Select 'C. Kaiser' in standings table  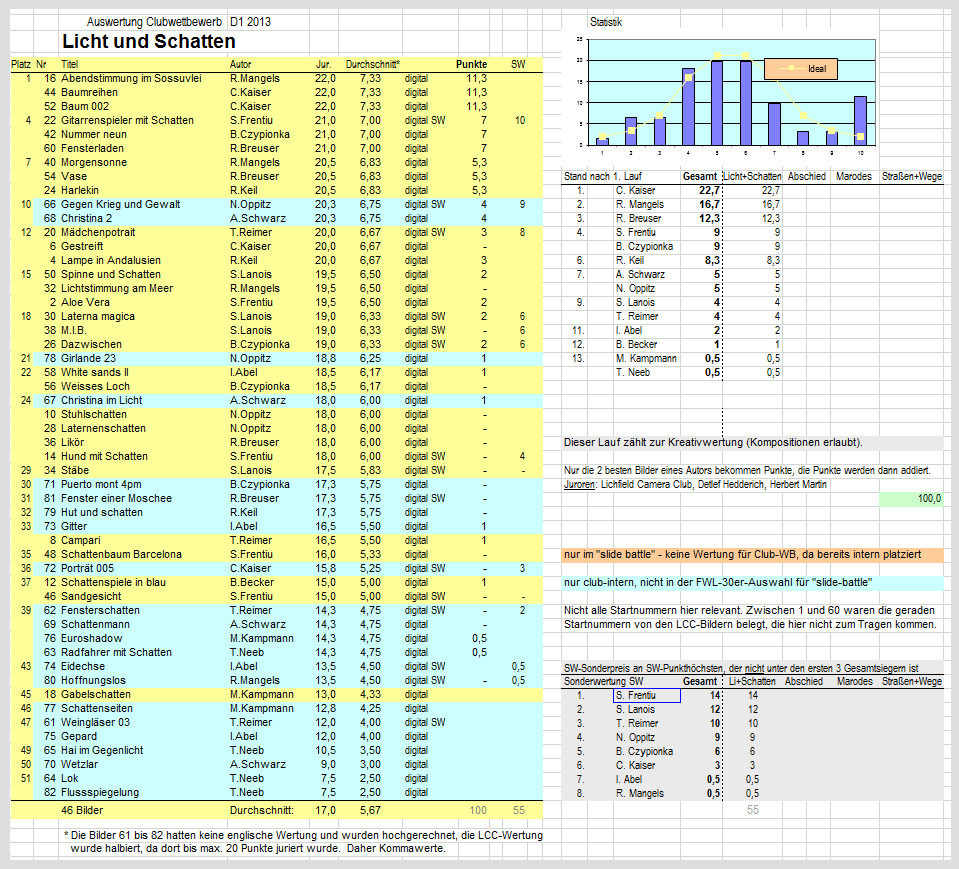point(635,190)
